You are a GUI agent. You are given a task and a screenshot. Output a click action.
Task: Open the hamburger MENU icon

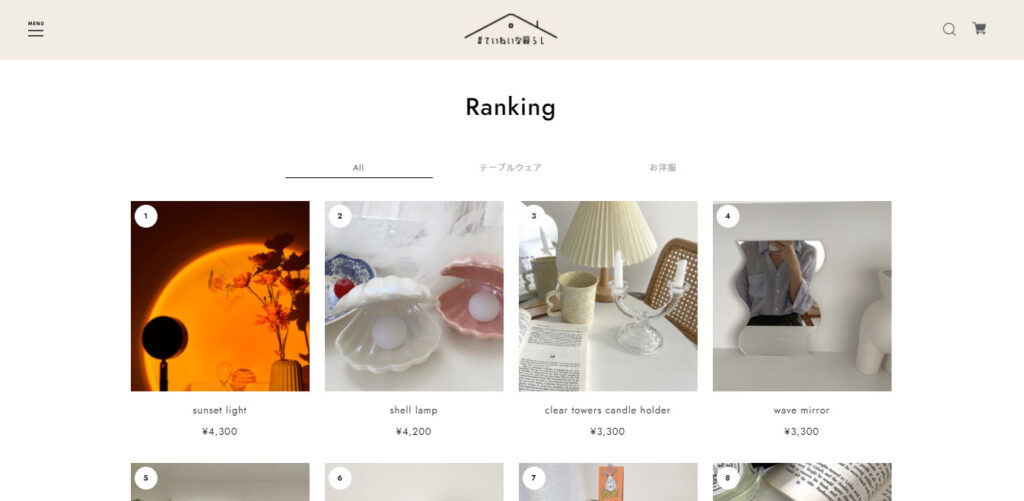[x=35, y=29]
